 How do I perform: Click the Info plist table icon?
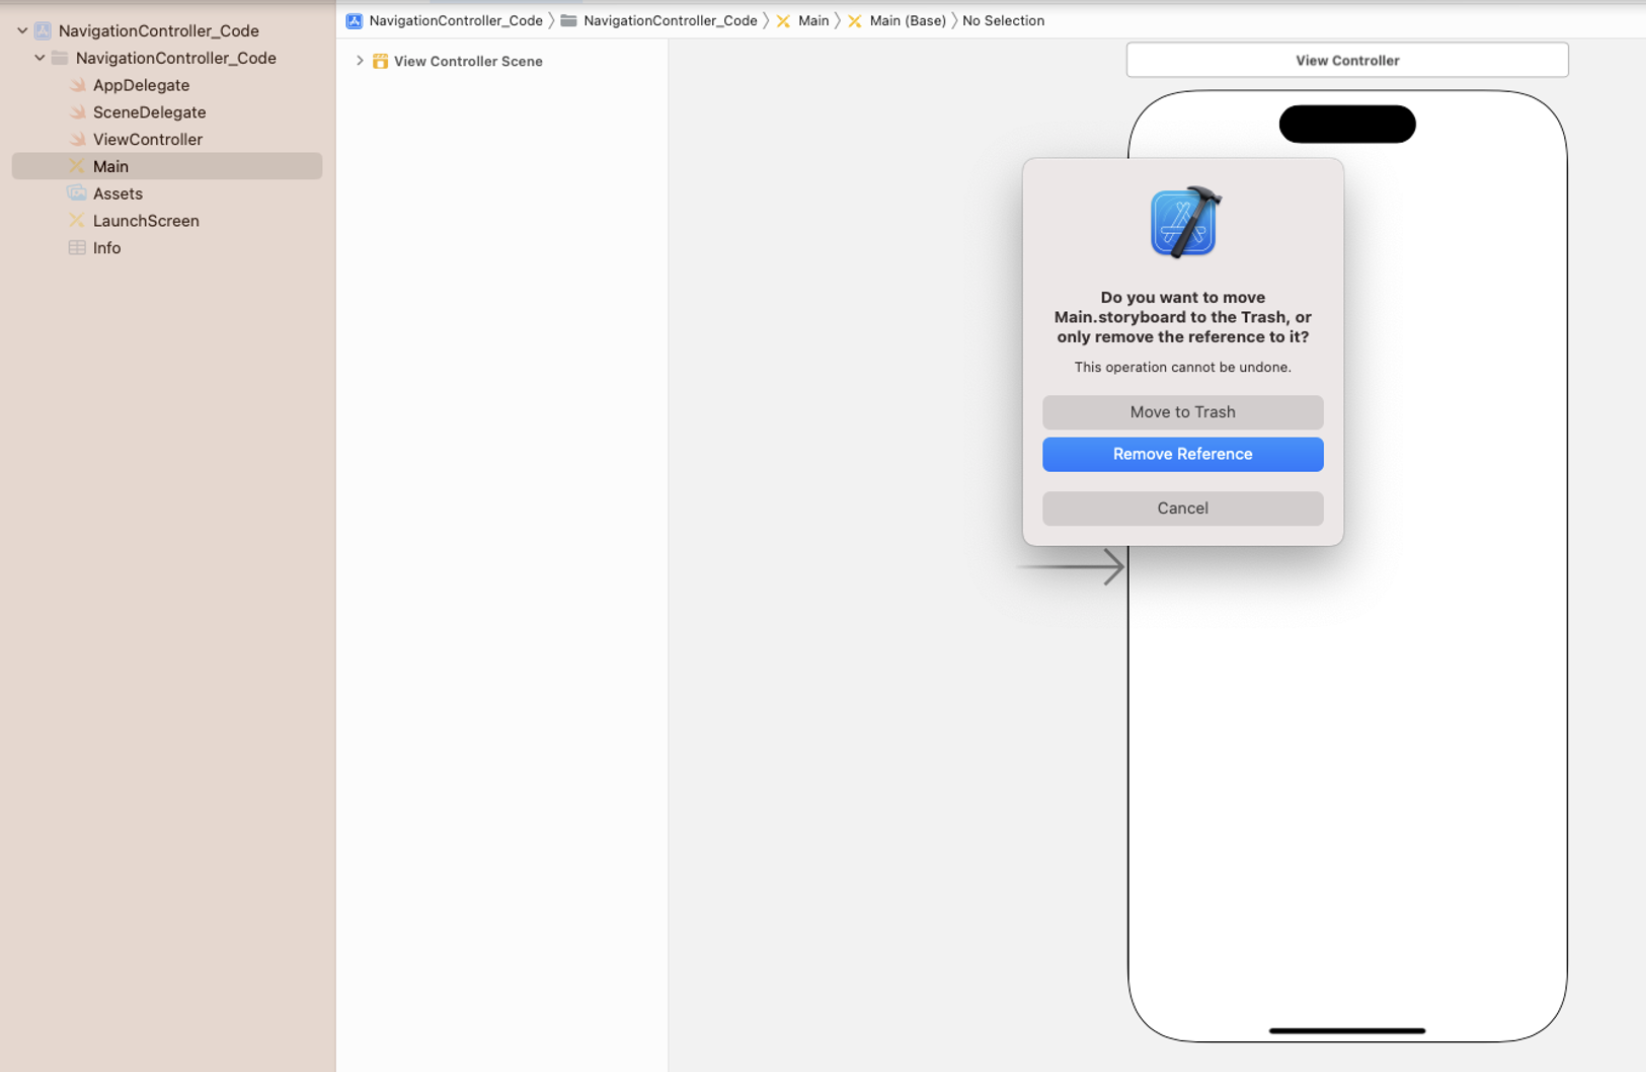(77, 247)
